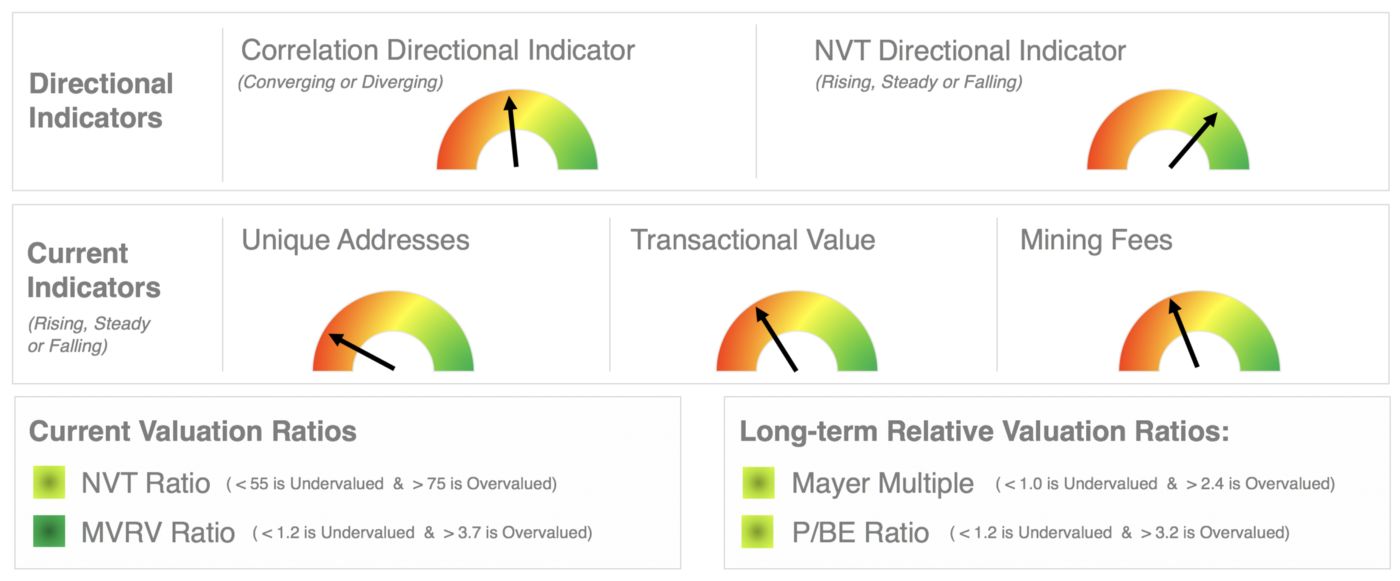This screenshot has height=581, width=1400.
Task: Click the Mayer Multiple status square
Action: pyautogui.click(x=759, y=483)
